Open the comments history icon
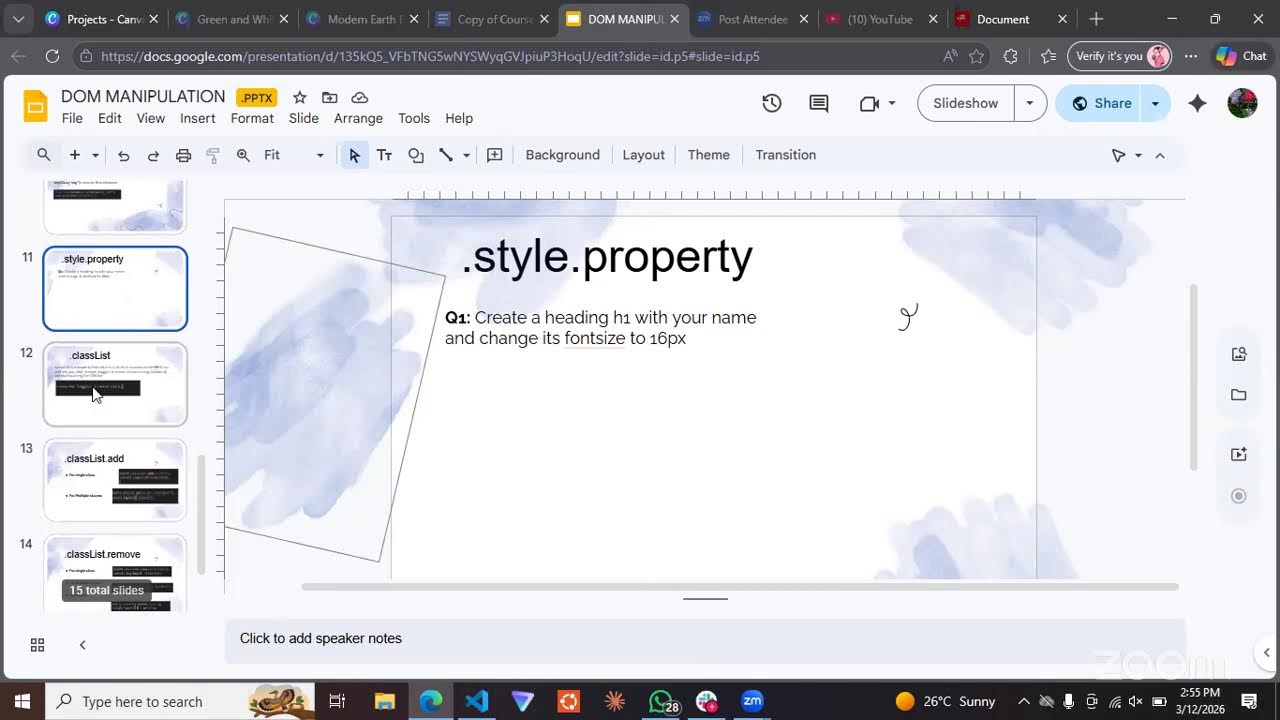 [x=819, y=103]
